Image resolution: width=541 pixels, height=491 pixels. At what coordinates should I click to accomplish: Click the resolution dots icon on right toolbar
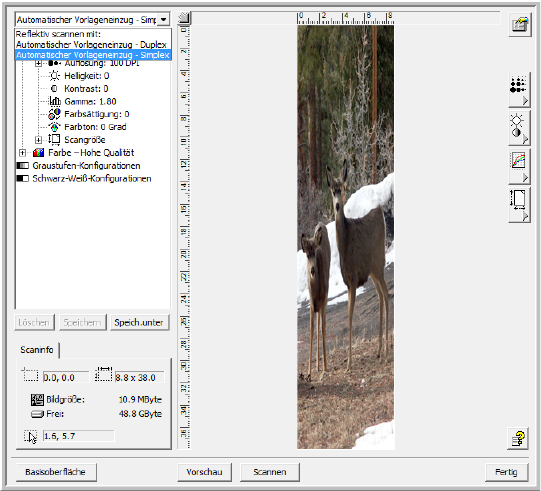coord(519,90)
